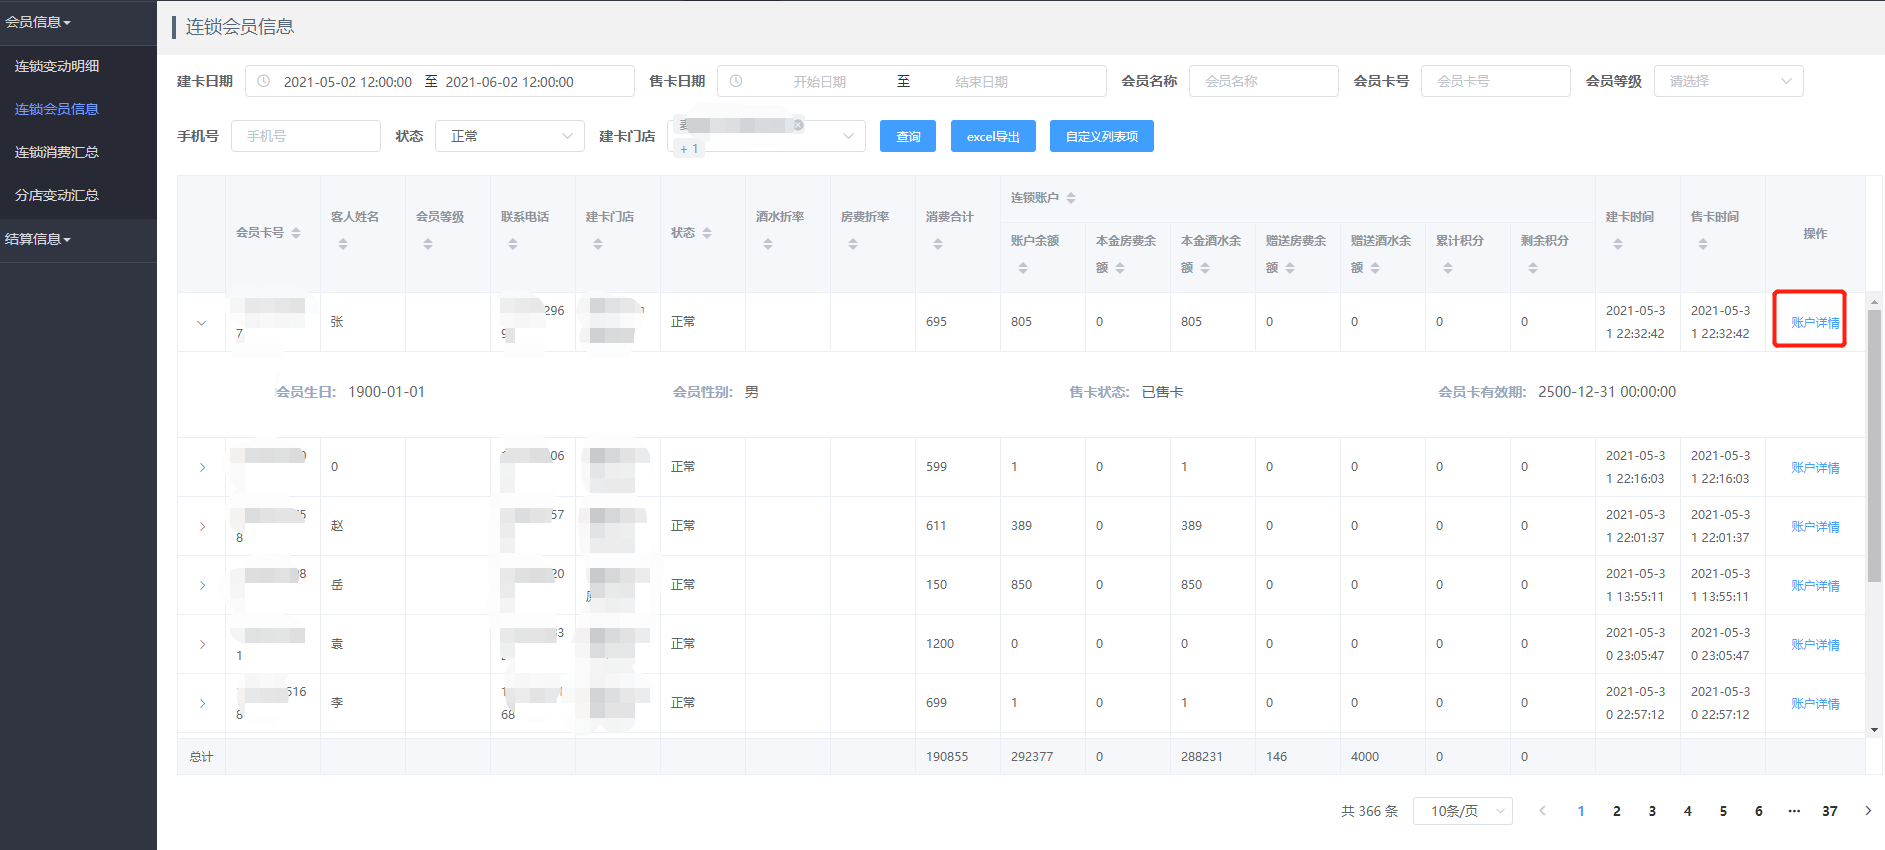This screenshot has width=1885, height=850.
Task: Open 状态 dropdown showing 正常
Action: click(510, 136)
